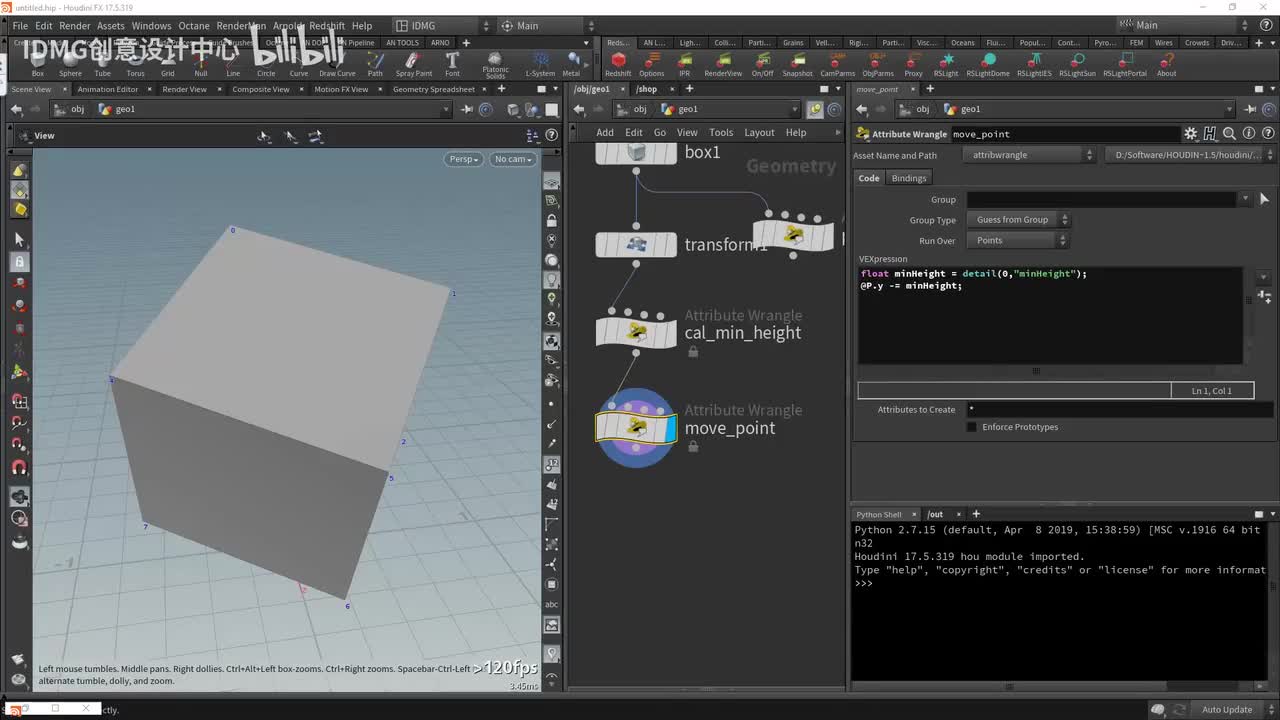
Task: Enable the Enforce Prototypes checkbox
Action: [971, 427]
